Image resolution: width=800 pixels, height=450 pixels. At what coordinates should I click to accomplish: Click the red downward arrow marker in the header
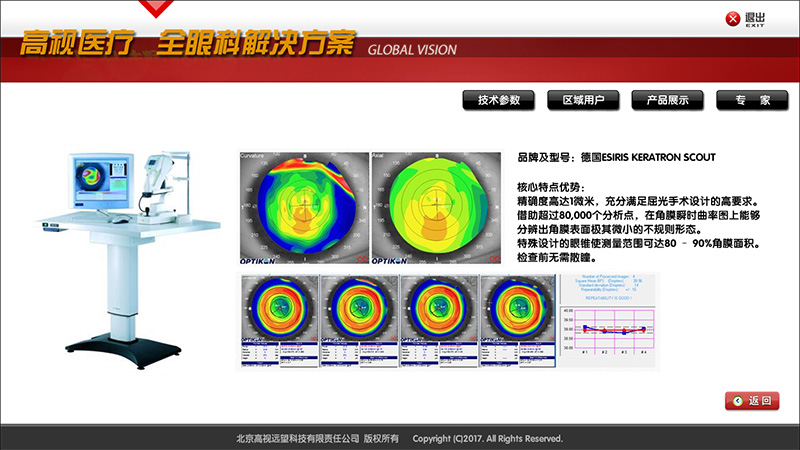point(156,9)
